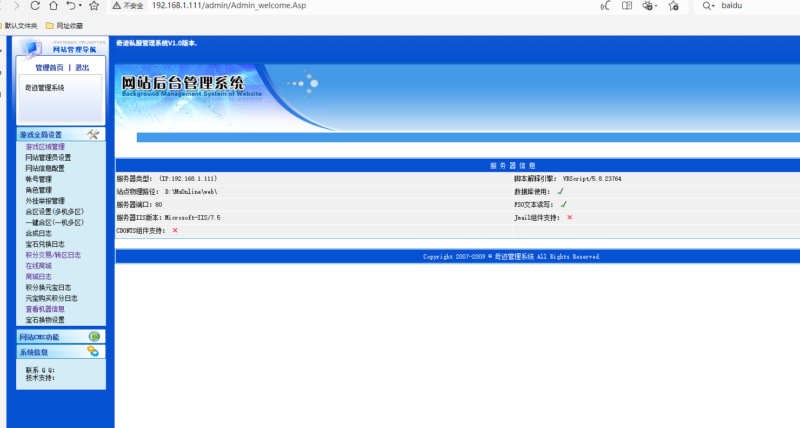Image resolution: width=800 pixels, height=428 pixels.
Task: Open reader mode book icon
Action: point(627,6)
